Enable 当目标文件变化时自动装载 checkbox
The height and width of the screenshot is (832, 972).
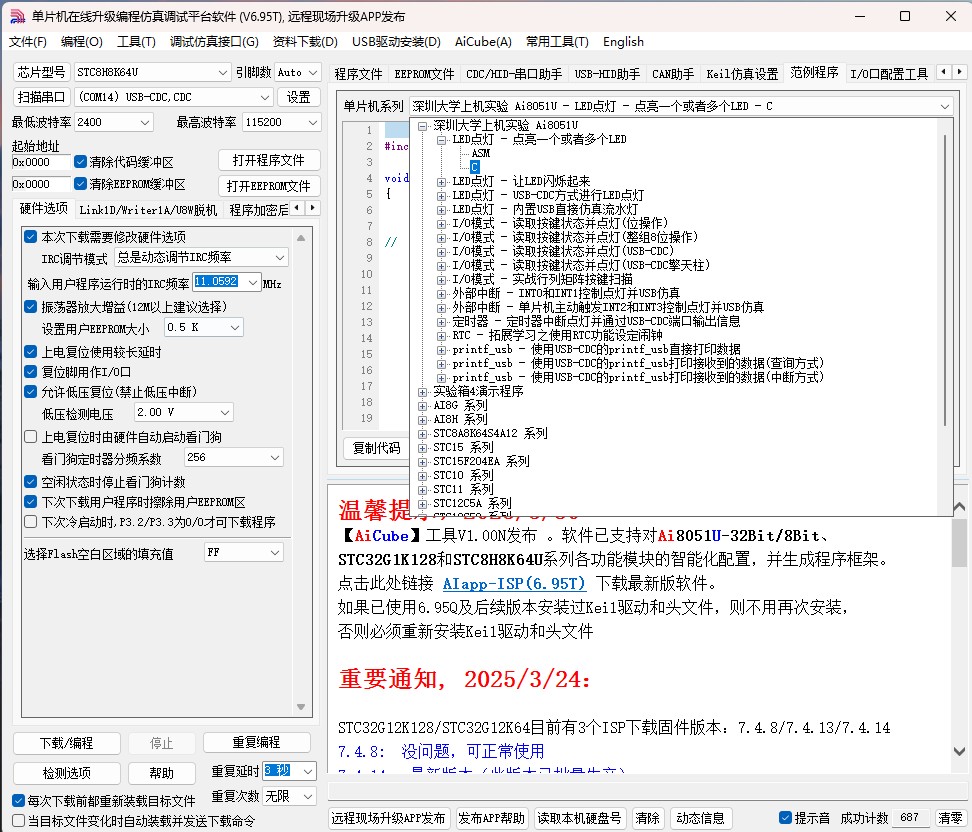(19, 821)
